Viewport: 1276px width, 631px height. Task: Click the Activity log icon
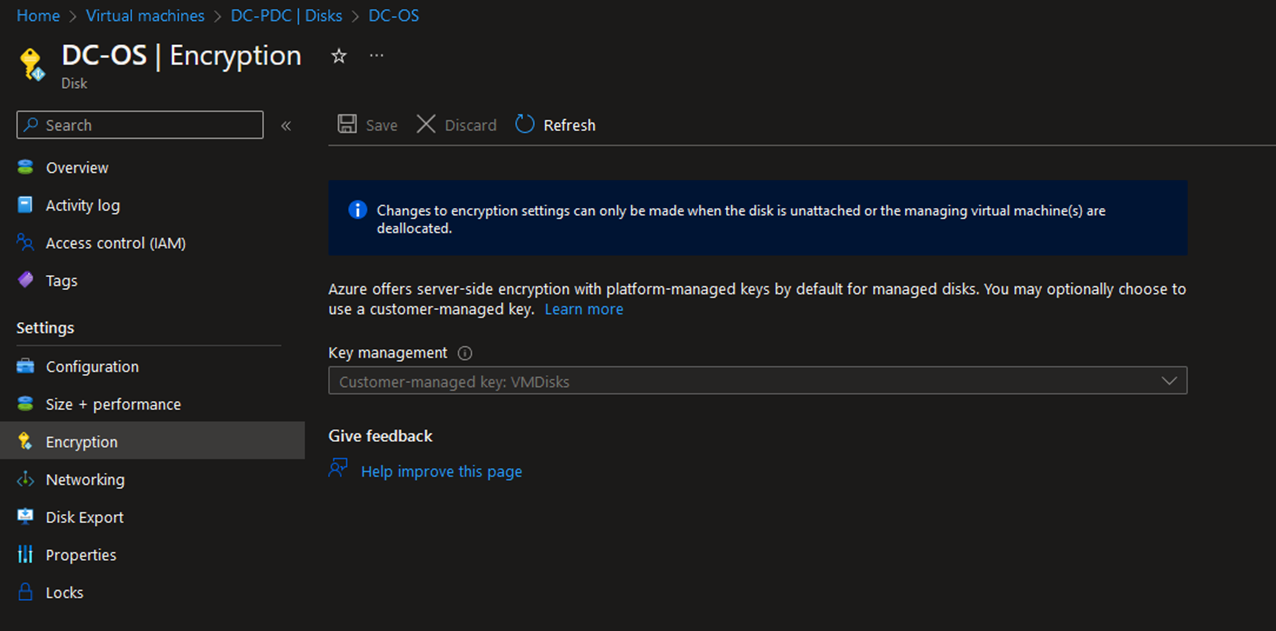point(25,205)
